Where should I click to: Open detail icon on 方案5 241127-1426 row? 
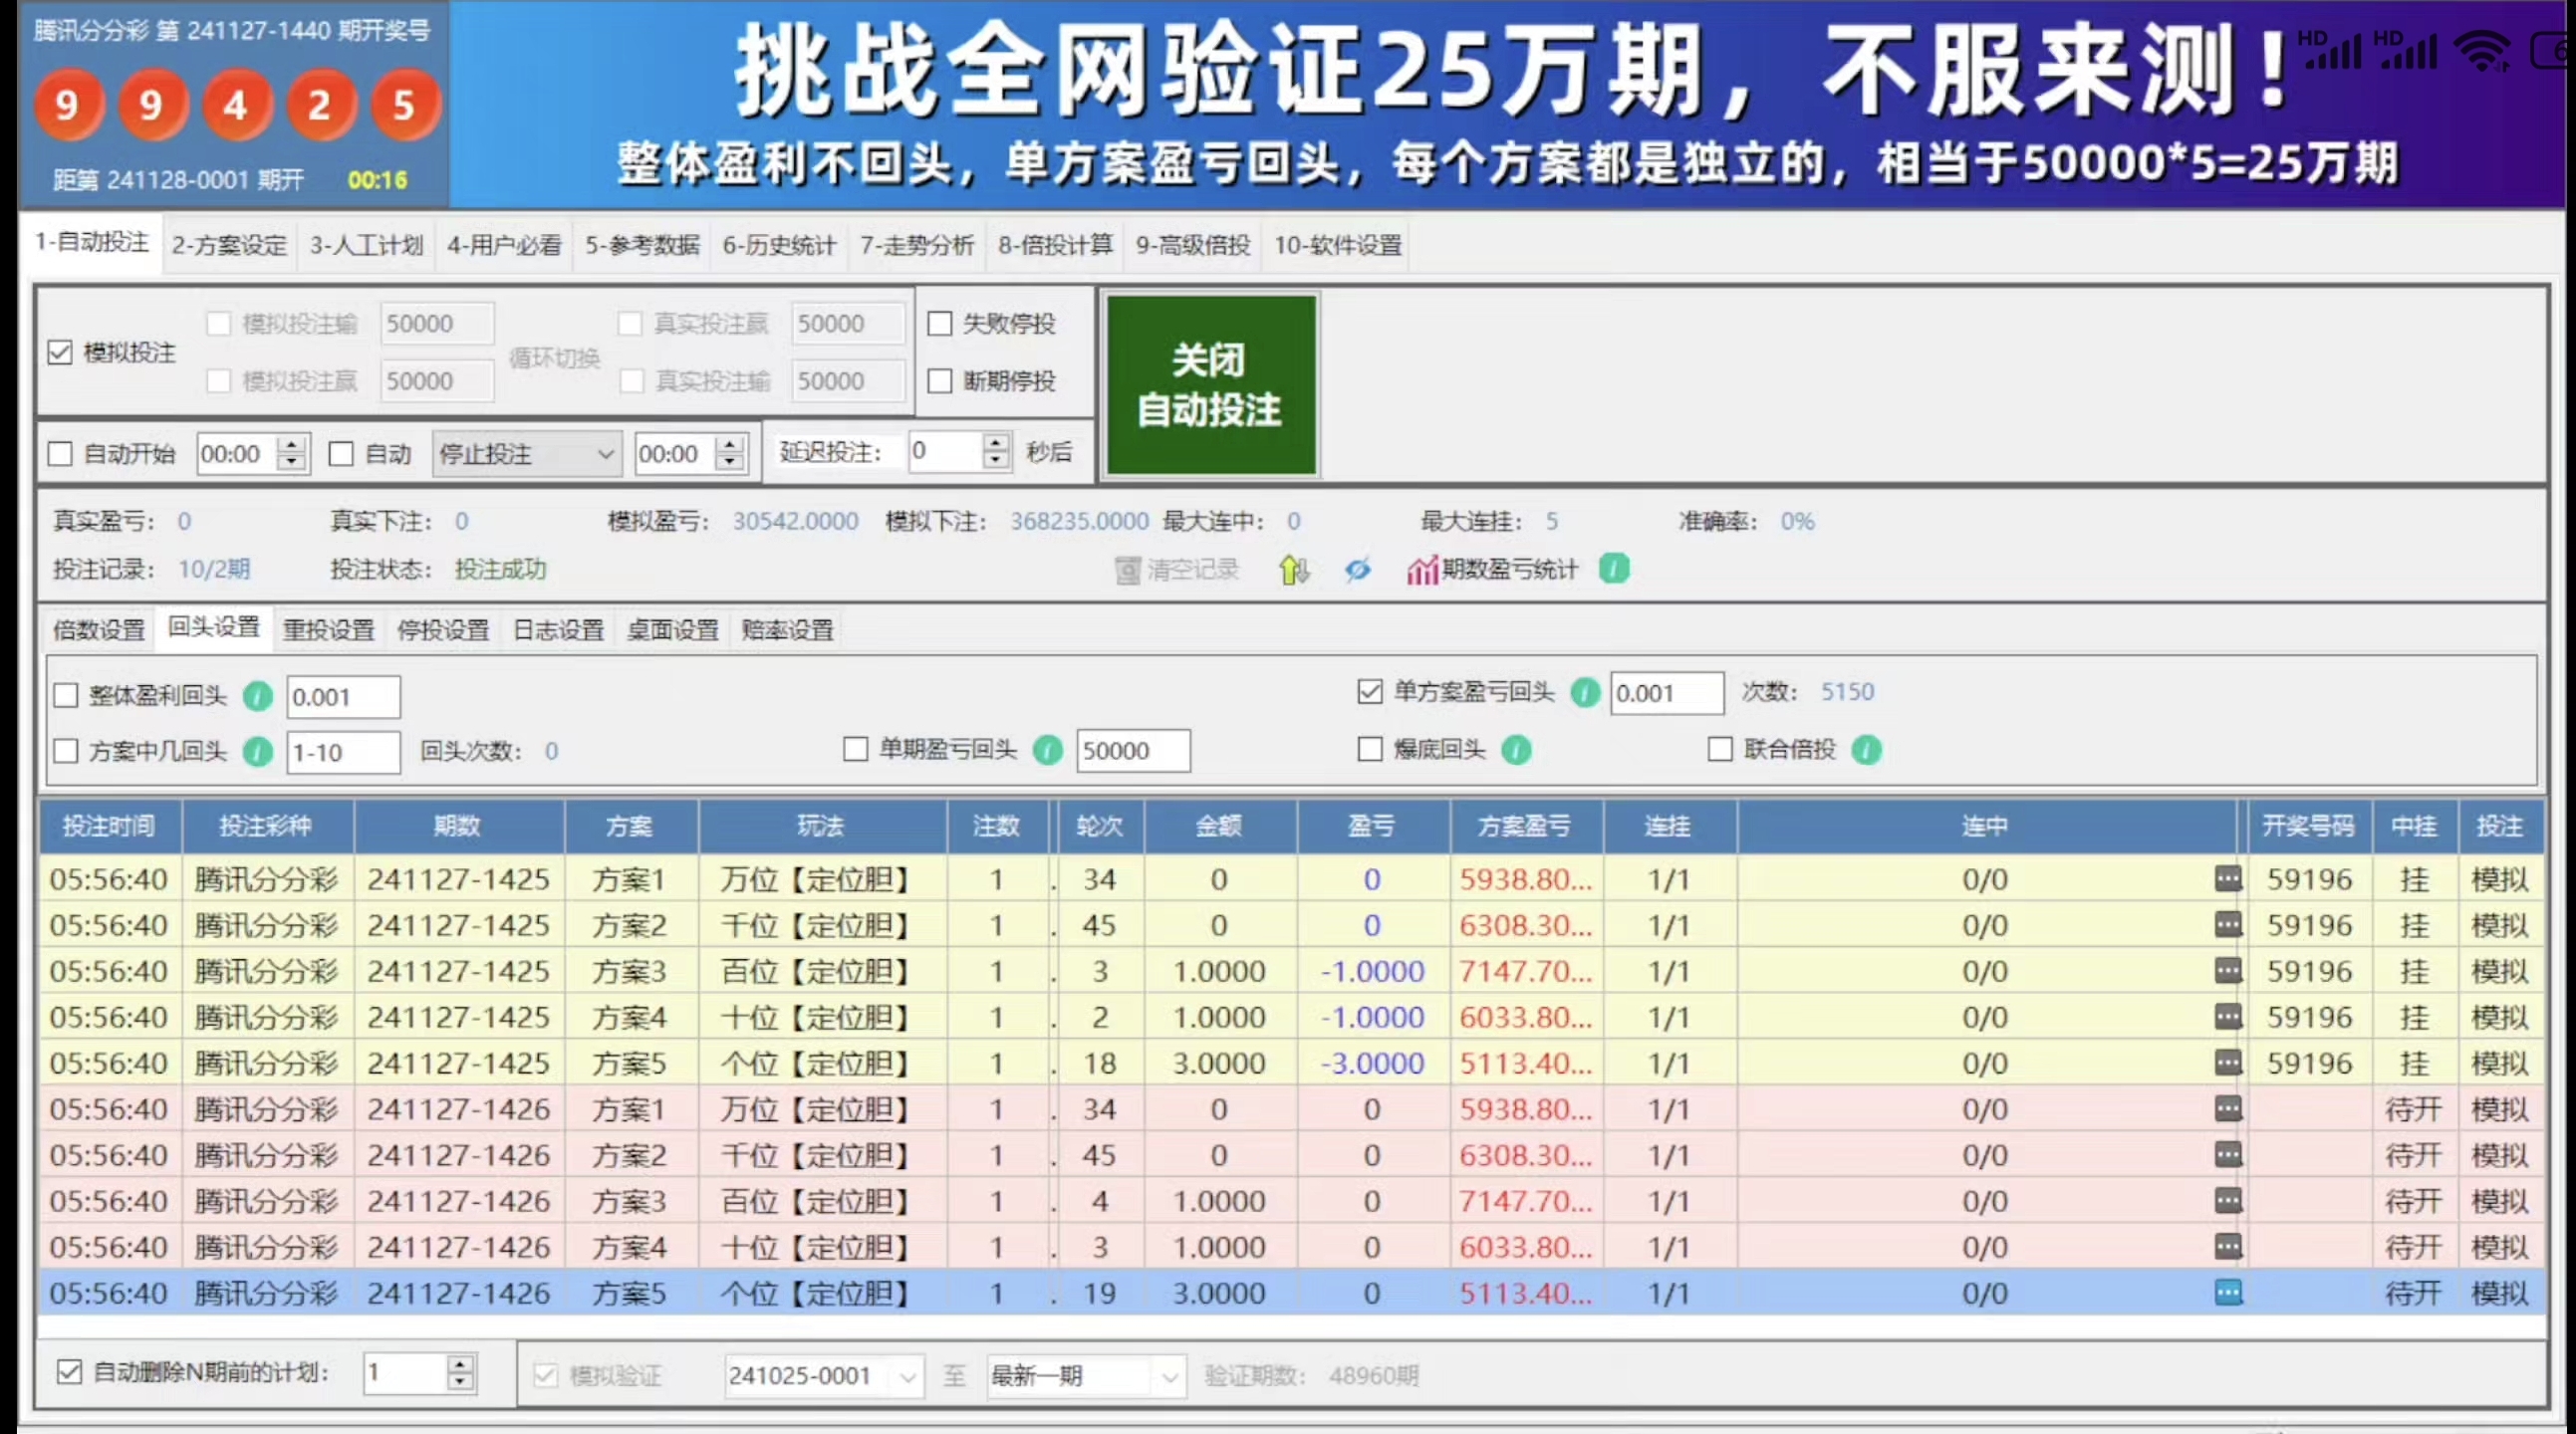(2227, 1293)
